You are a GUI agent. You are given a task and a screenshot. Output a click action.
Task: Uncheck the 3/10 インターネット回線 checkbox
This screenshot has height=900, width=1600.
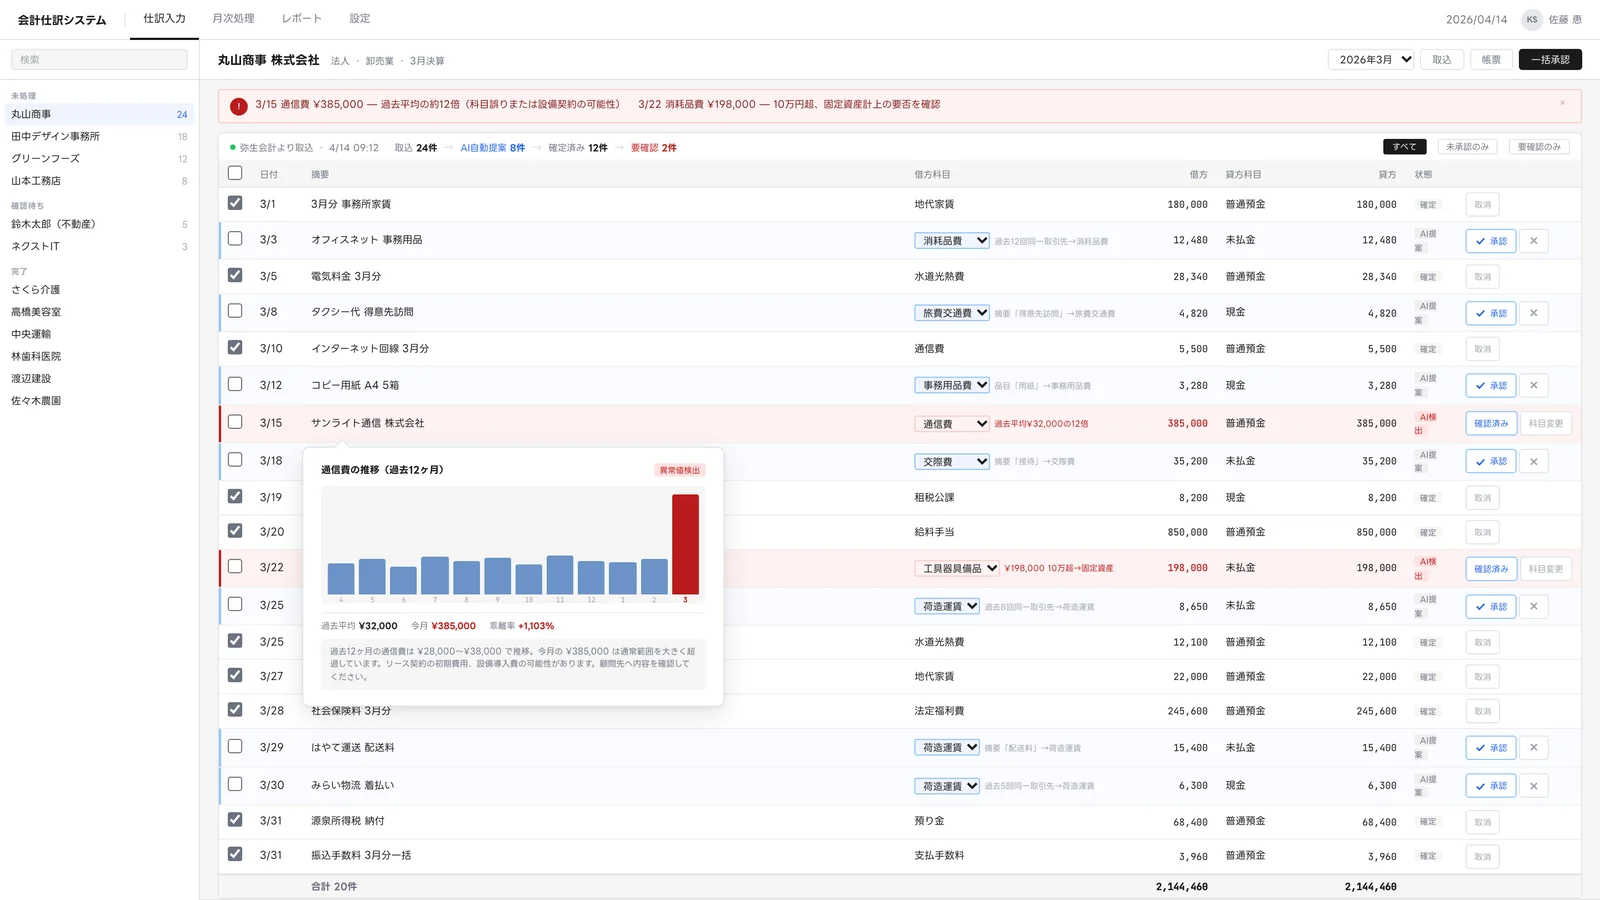pos(235,348)
